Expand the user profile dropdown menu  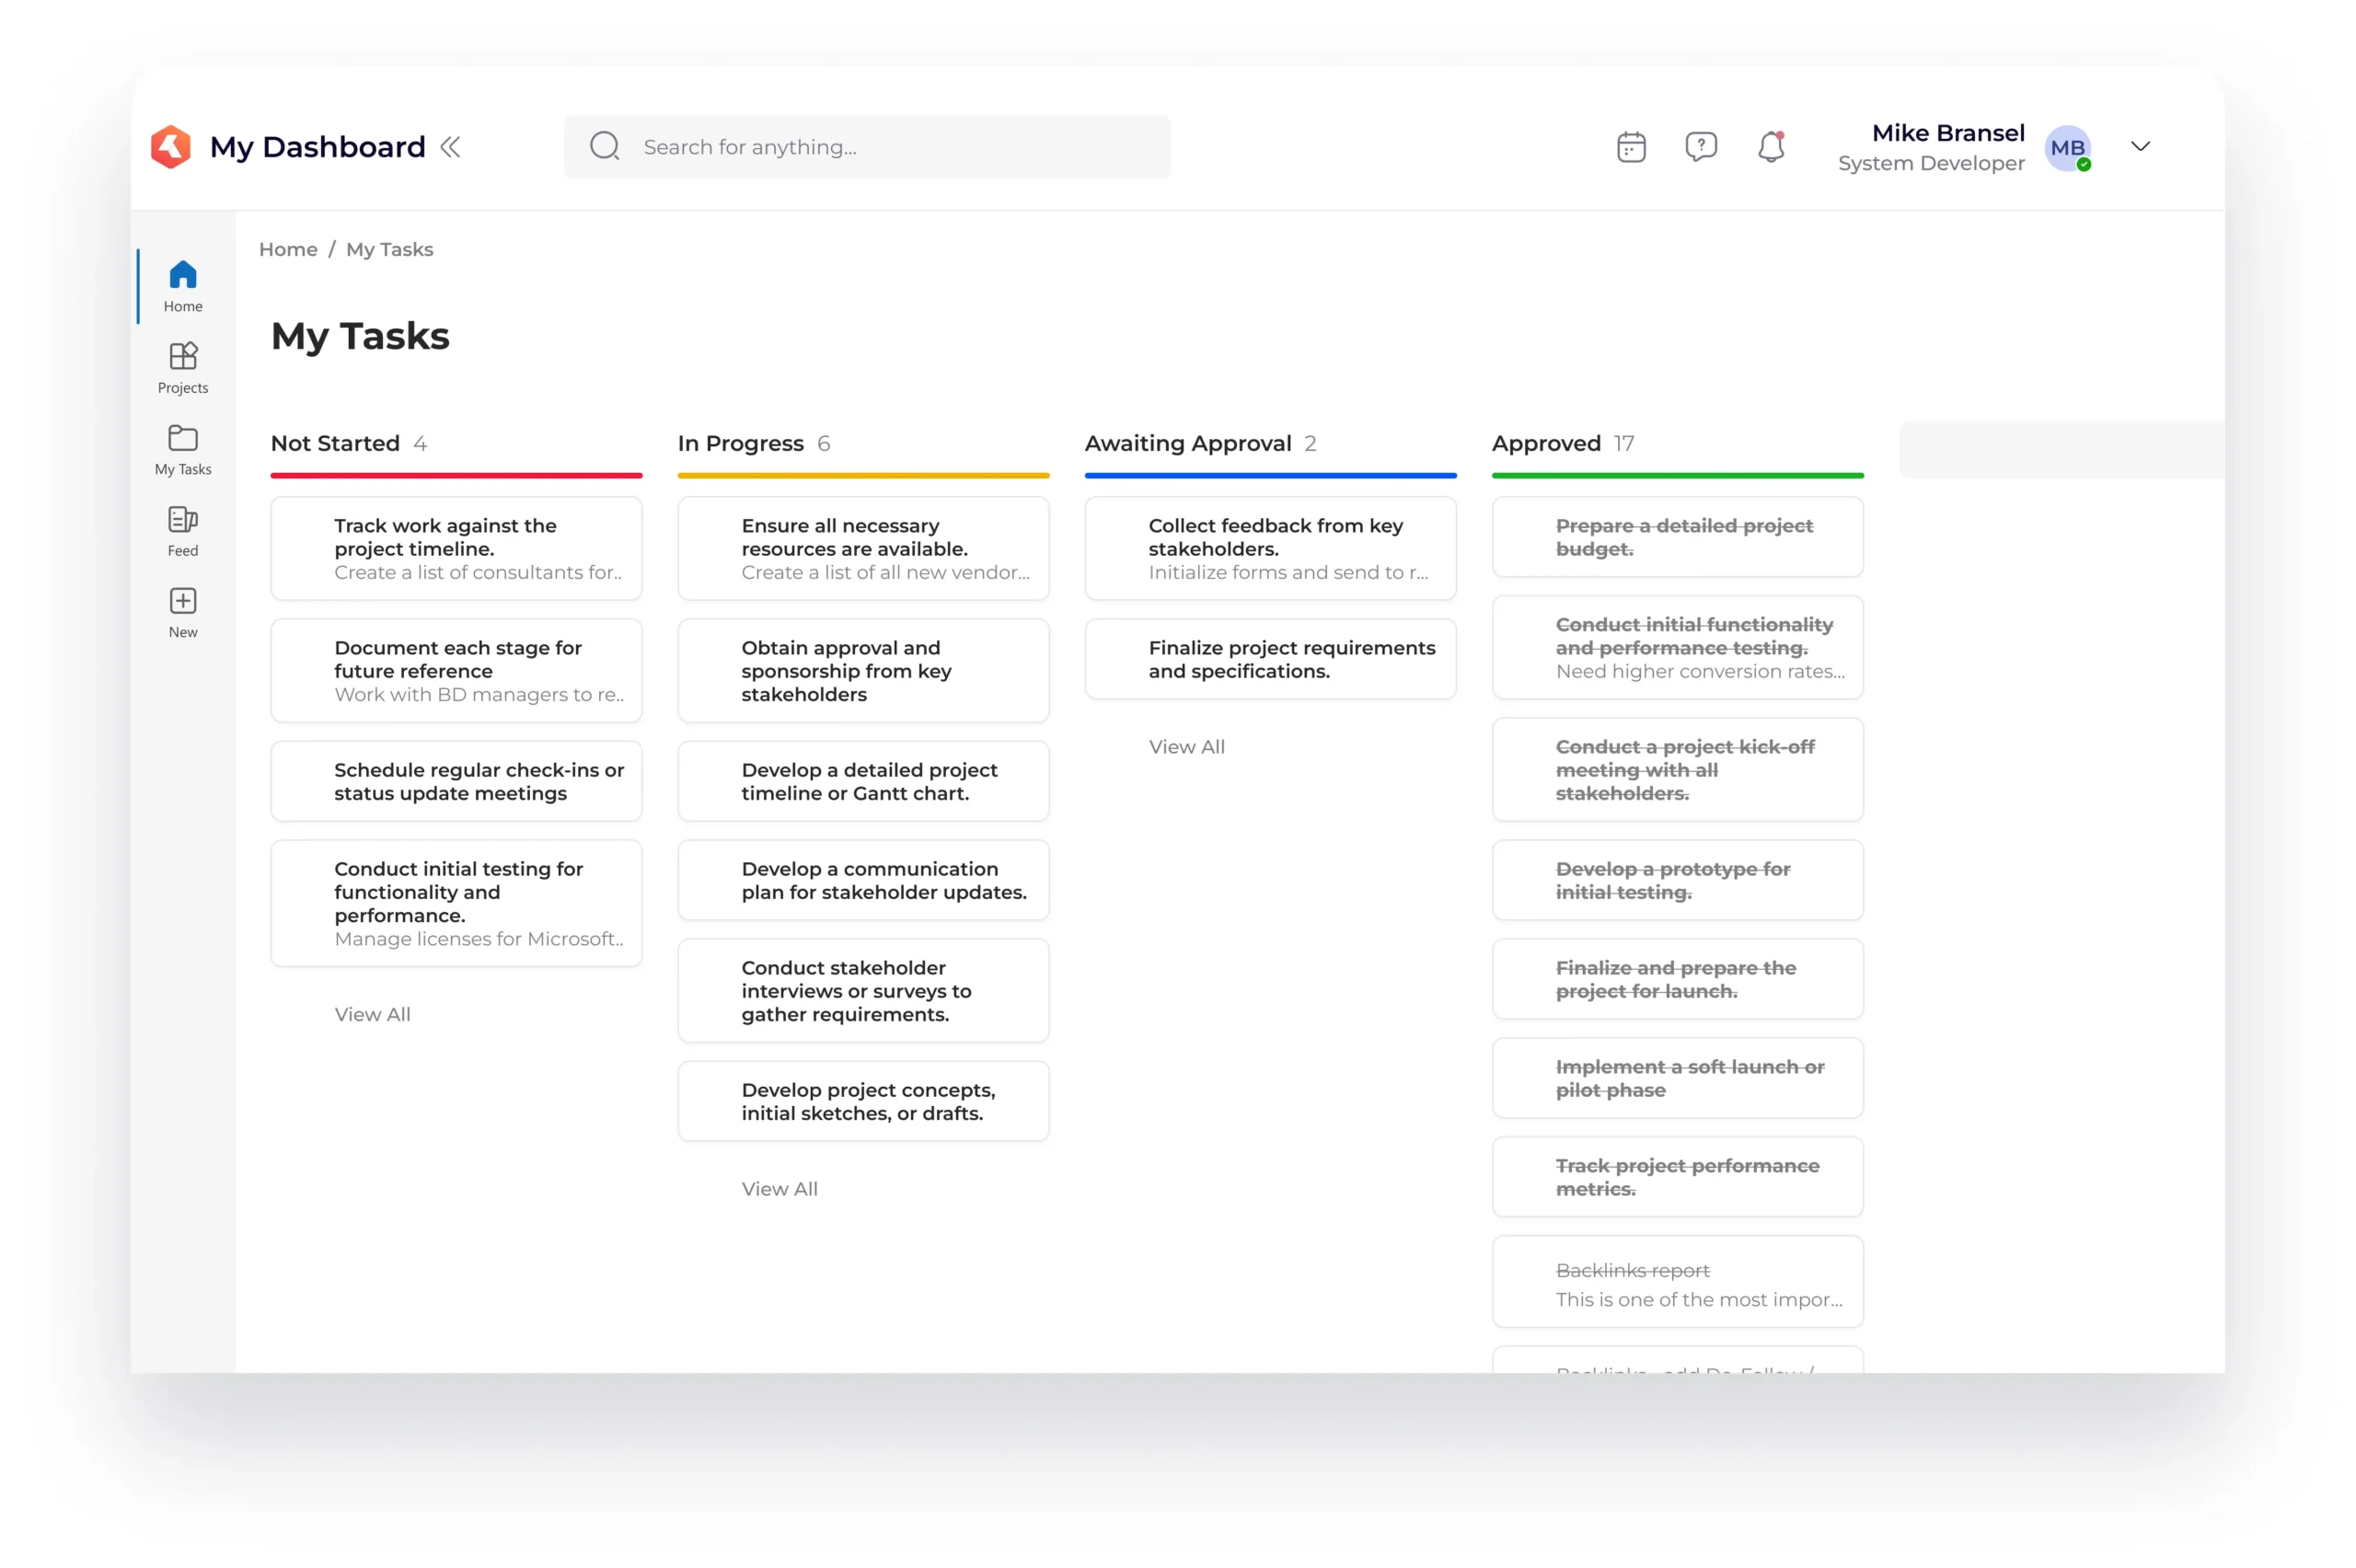(2141, 145)
